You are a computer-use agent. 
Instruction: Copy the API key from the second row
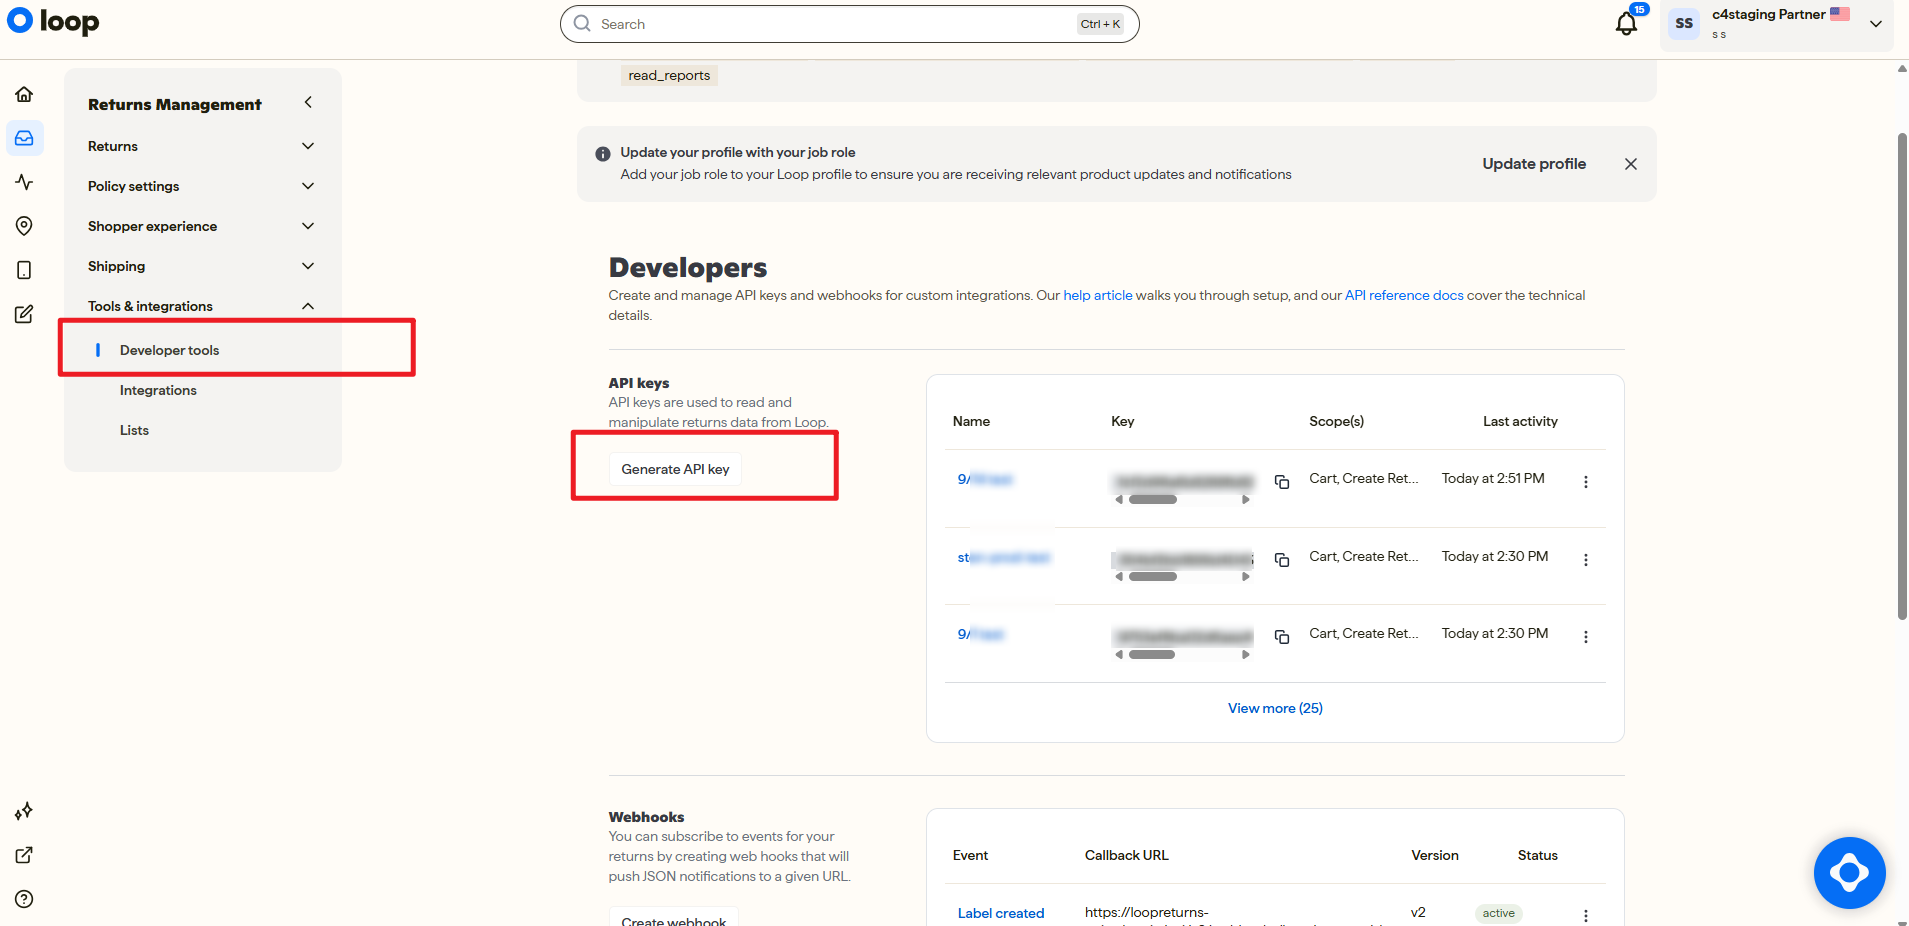coord(1282,560)
